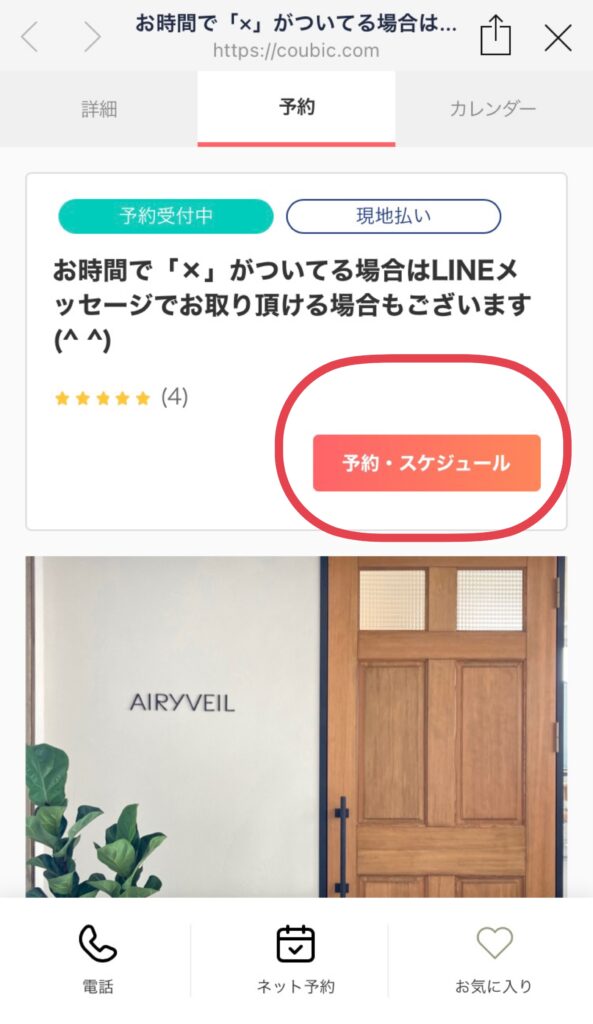This screenshot has height=1024, width=593.
Task: Select the 予約 tab
Action: tap(296, 108)
